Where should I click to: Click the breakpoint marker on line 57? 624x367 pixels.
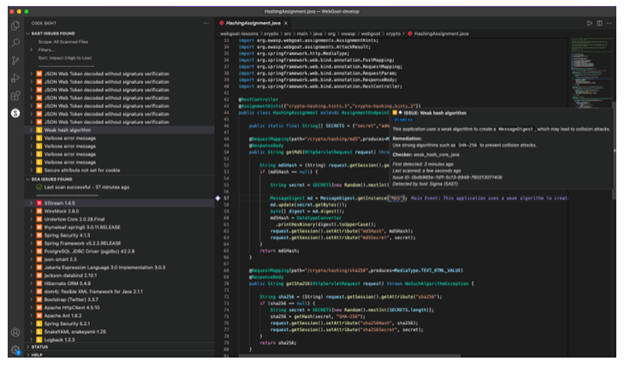218,198
